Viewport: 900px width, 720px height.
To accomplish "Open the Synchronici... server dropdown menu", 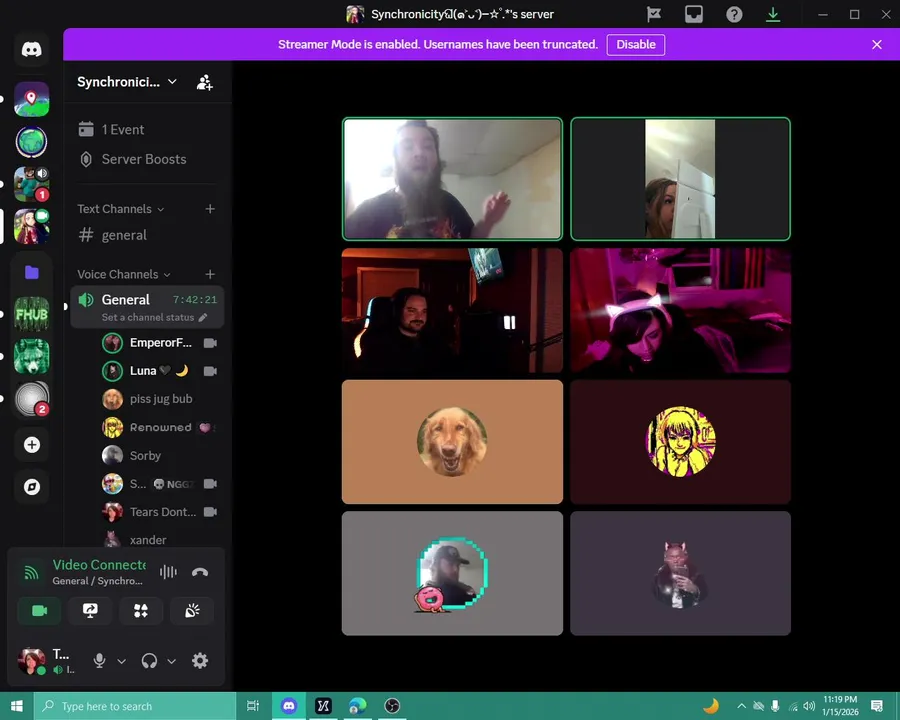I will pos(127,82).
